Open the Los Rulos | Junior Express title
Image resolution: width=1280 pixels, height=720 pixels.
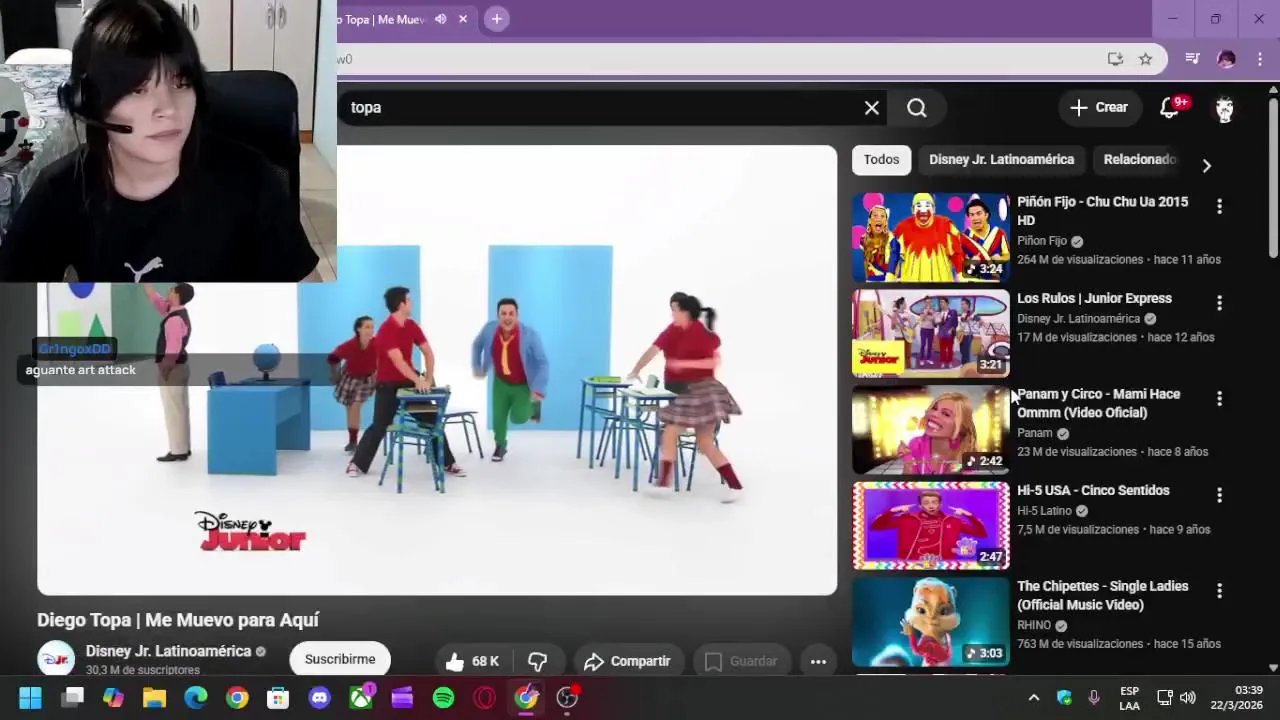point(1094,298)
